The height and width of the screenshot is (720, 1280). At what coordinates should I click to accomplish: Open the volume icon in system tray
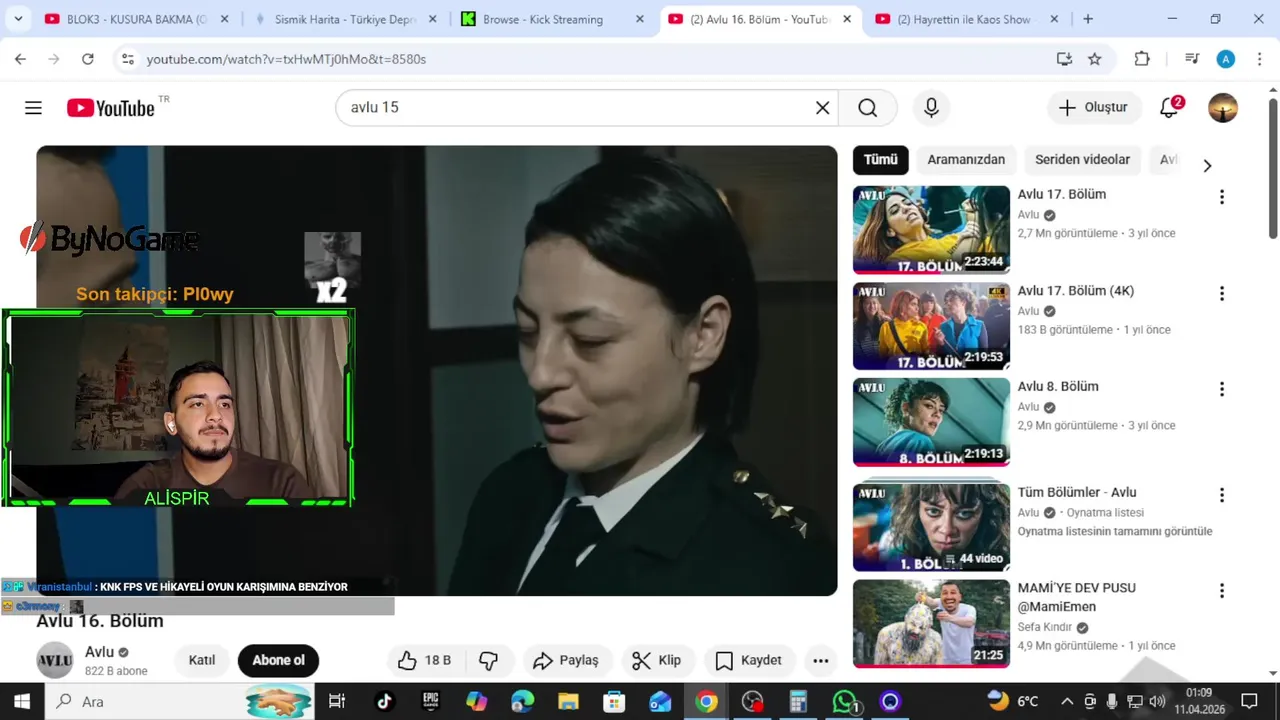click(x=1157, y=701)
